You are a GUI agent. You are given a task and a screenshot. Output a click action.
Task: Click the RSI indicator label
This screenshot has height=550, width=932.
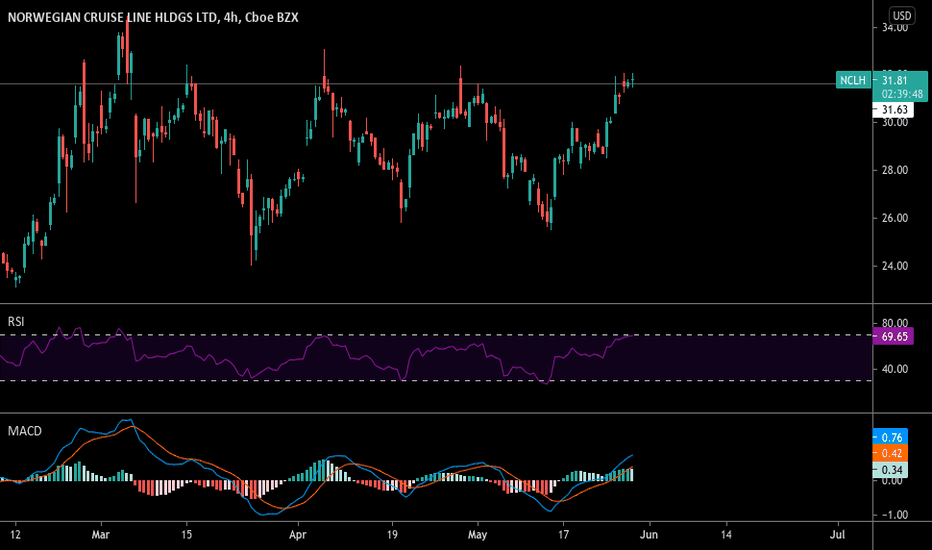point(16,322)
